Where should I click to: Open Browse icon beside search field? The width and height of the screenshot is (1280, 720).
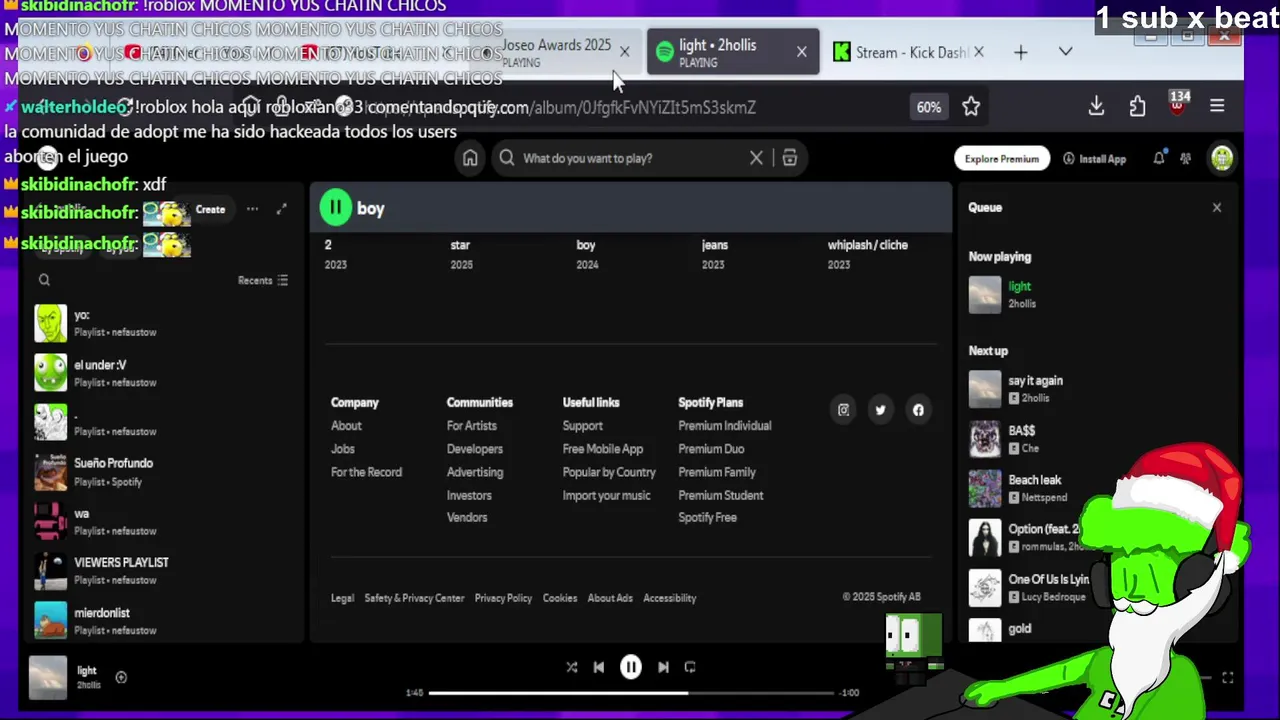click(x=789, y=158)
